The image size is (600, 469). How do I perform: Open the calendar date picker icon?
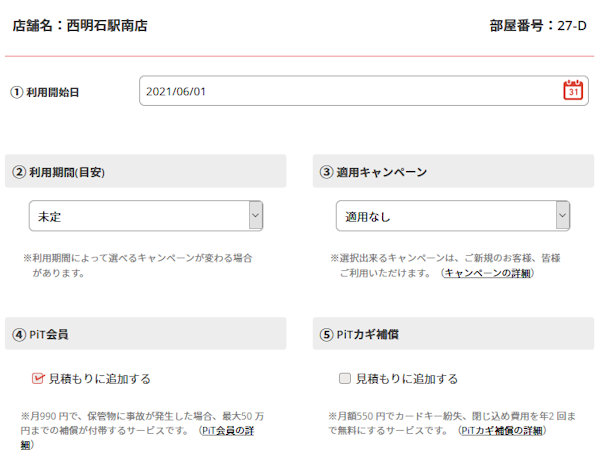pyautogui.click(x=573, y=90)
